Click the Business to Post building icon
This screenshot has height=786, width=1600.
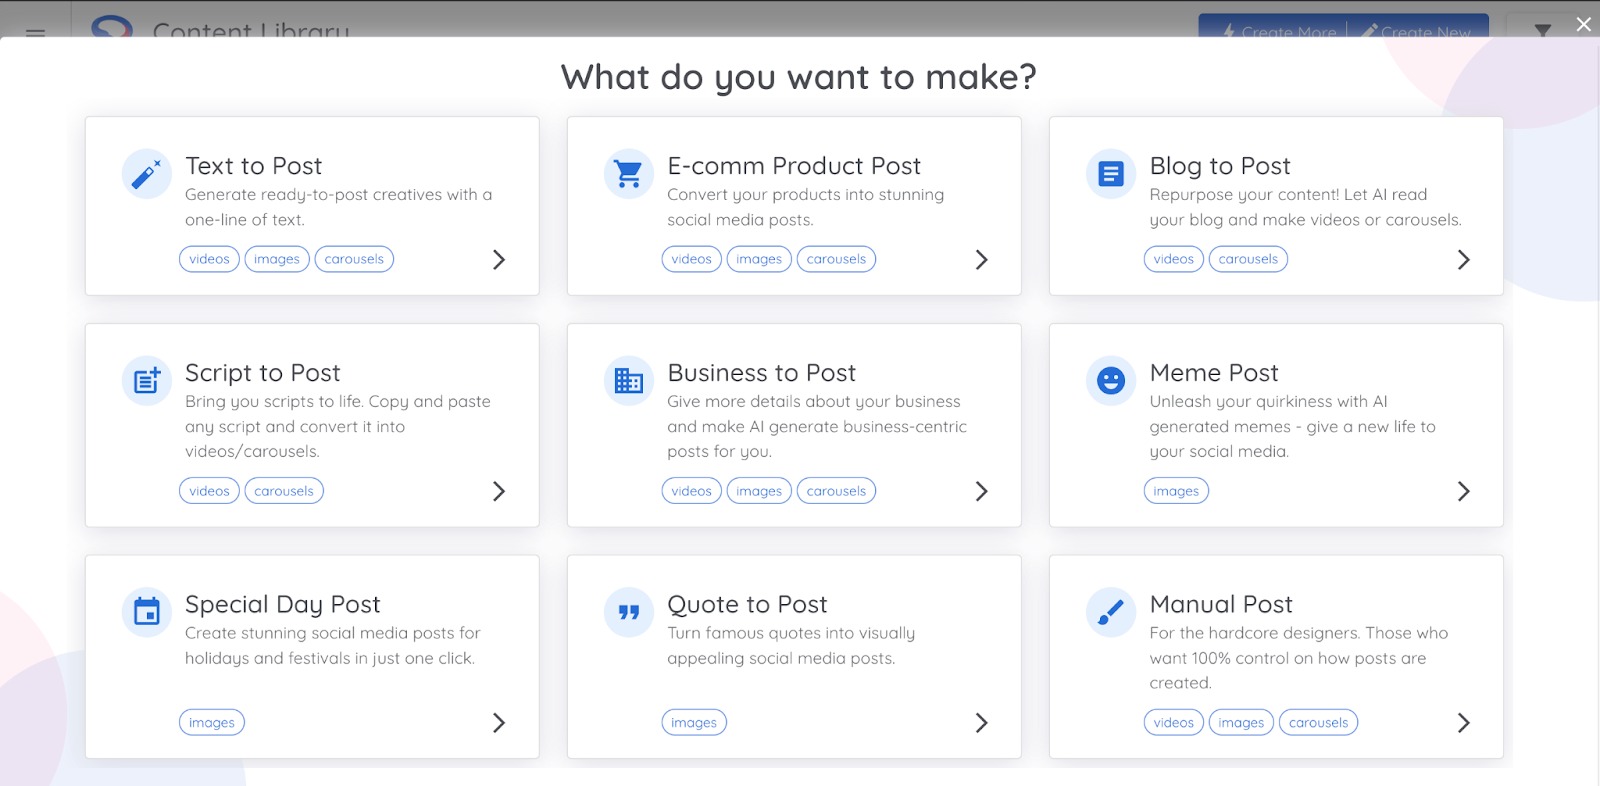coord(629,381)
